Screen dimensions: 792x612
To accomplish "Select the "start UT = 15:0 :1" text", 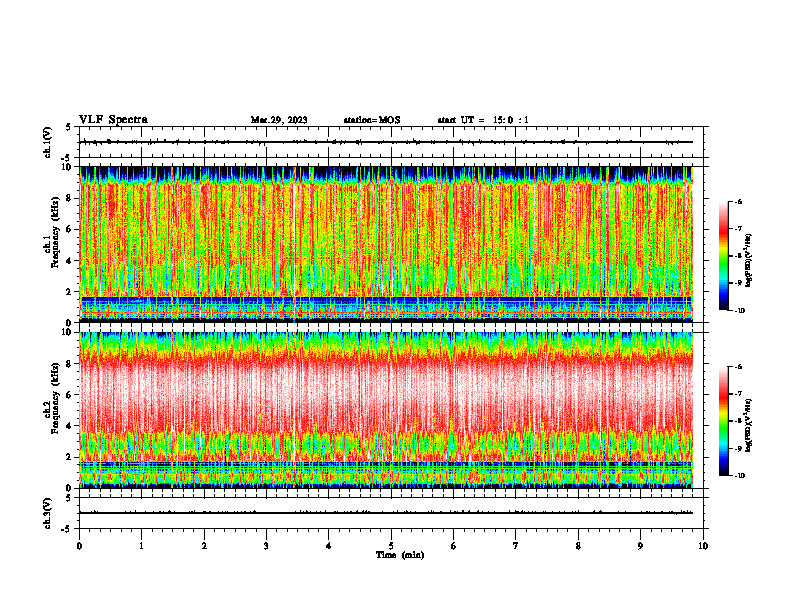I will click(483, 120).
